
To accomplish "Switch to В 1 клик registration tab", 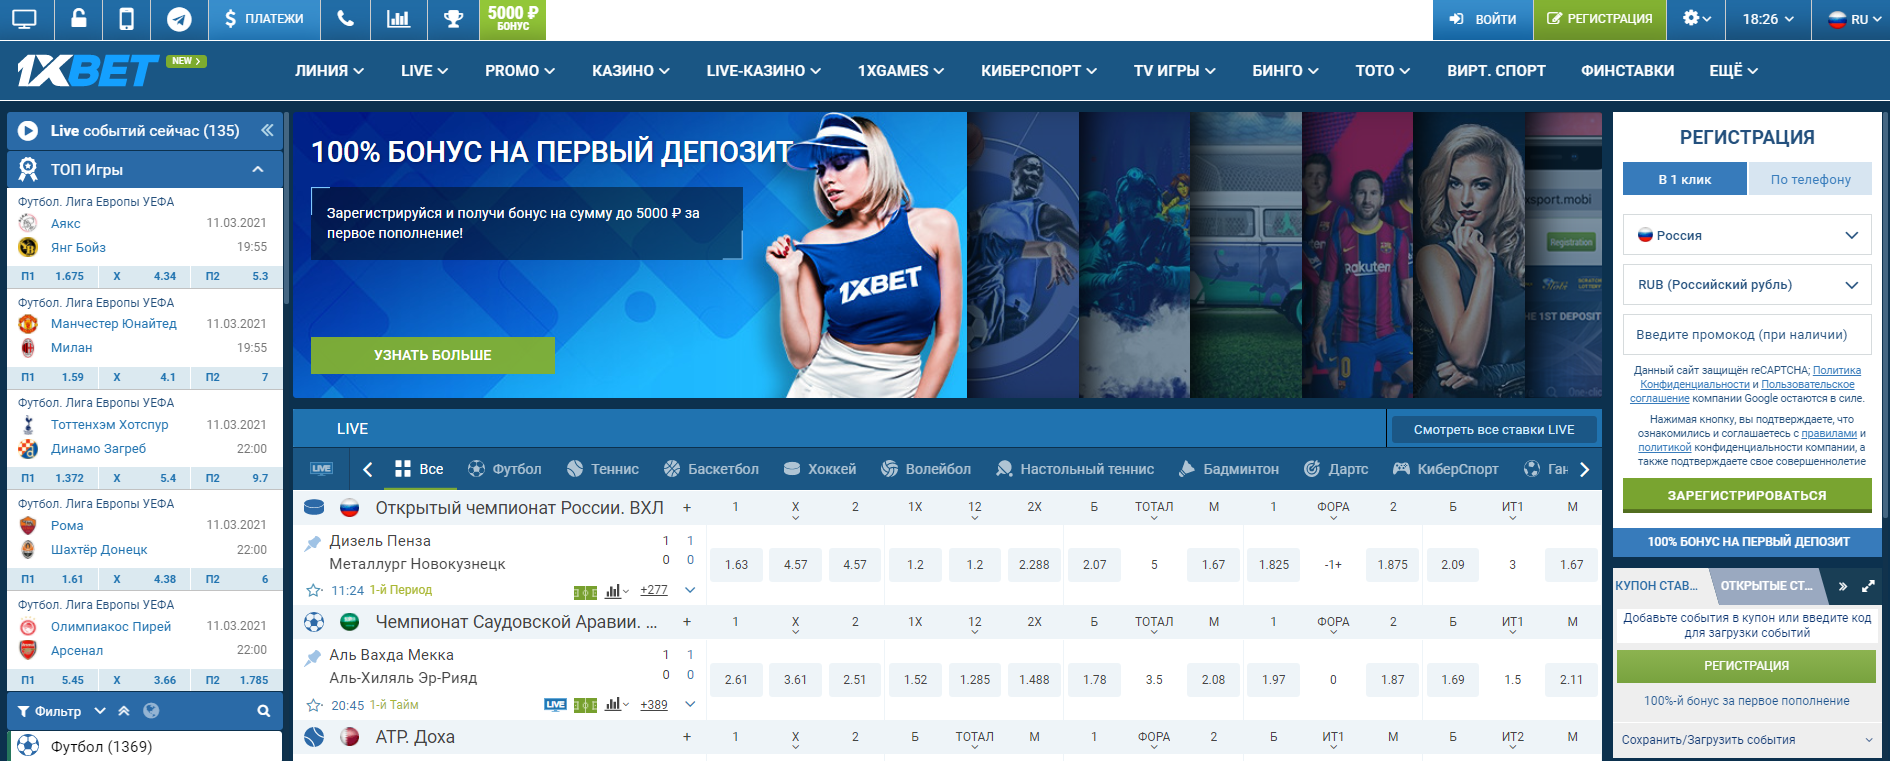I will click(x=1684, y=179).
